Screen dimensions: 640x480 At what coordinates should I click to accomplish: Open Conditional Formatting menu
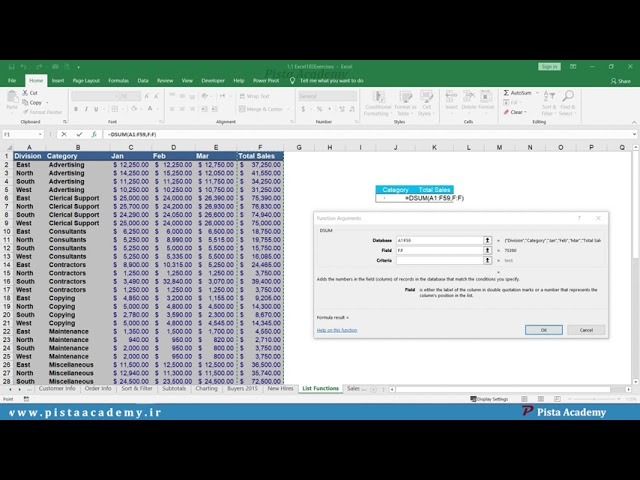click(378, 104)
